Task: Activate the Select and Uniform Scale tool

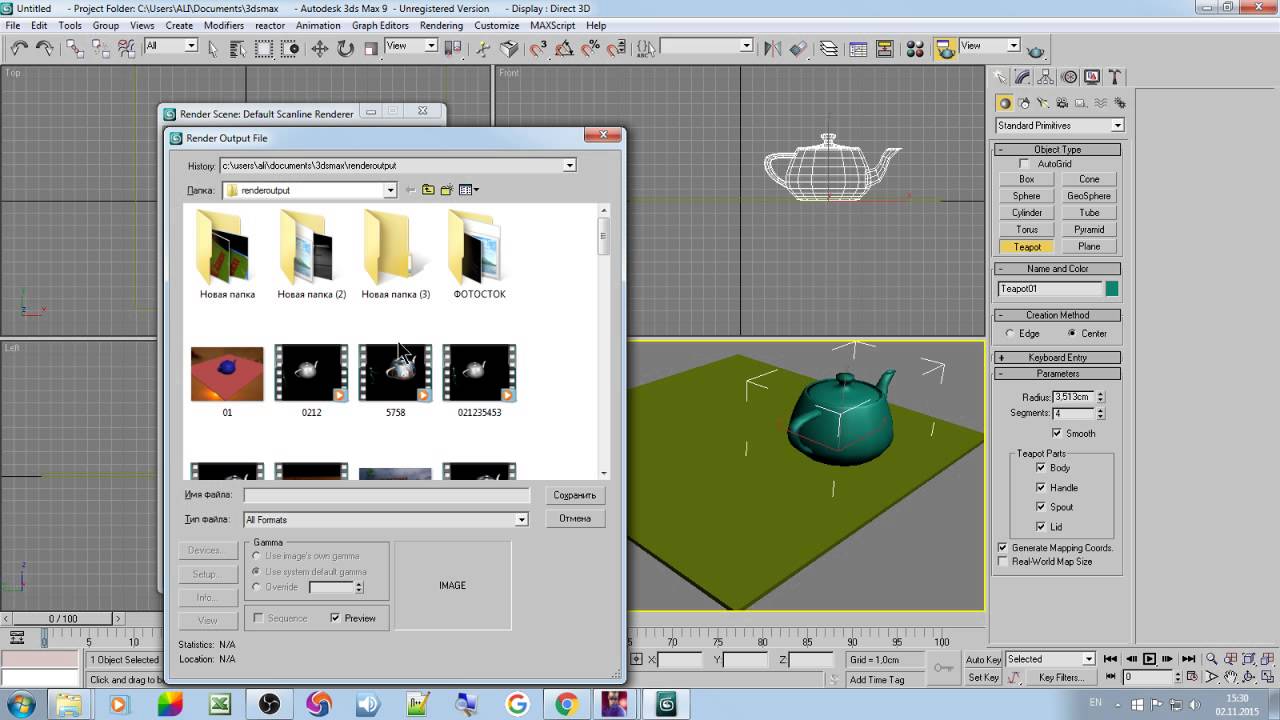Action: 371,48
